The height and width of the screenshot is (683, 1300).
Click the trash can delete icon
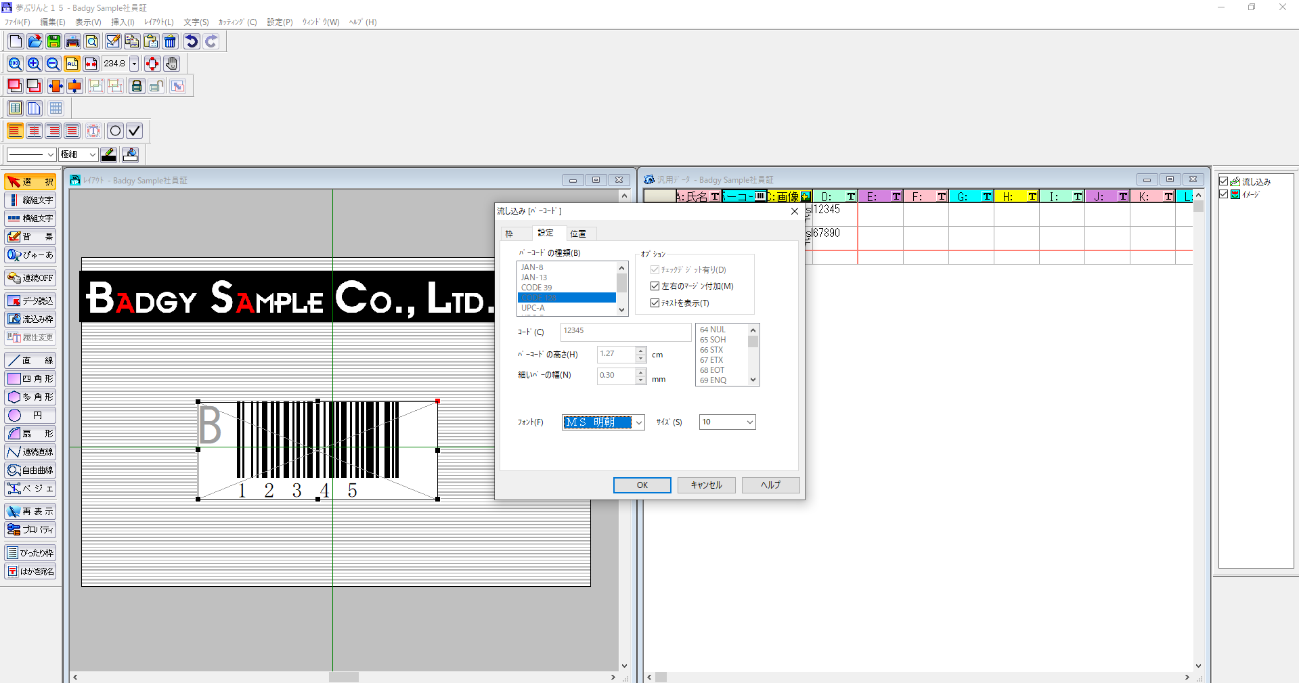coord(170,41)
